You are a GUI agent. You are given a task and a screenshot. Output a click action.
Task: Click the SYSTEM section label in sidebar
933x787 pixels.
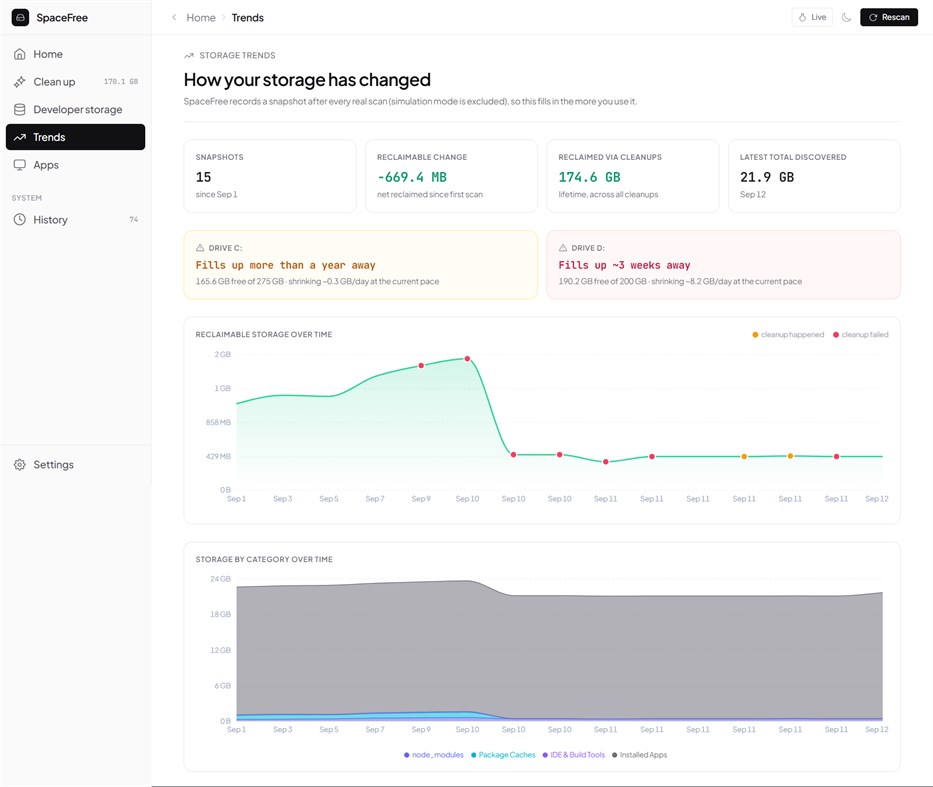pyautogui.click(x=27, y=198)
